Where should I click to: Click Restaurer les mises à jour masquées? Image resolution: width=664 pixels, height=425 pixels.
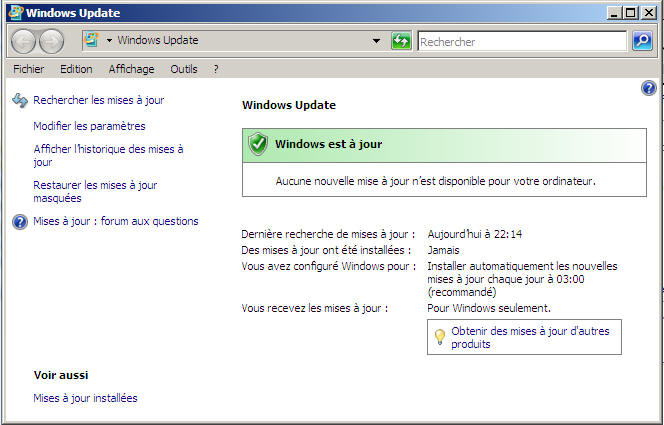point(95,191)
